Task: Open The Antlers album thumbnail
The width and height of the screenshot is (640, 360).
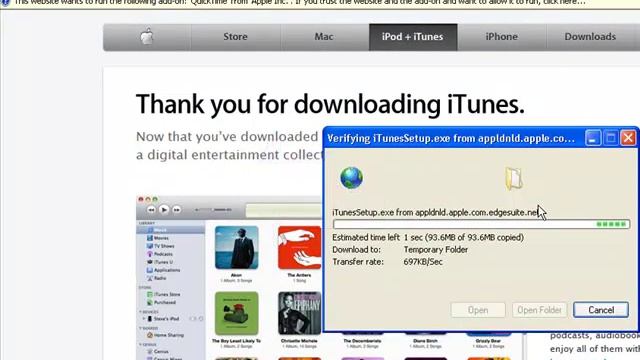Action: tap(299, 248)
